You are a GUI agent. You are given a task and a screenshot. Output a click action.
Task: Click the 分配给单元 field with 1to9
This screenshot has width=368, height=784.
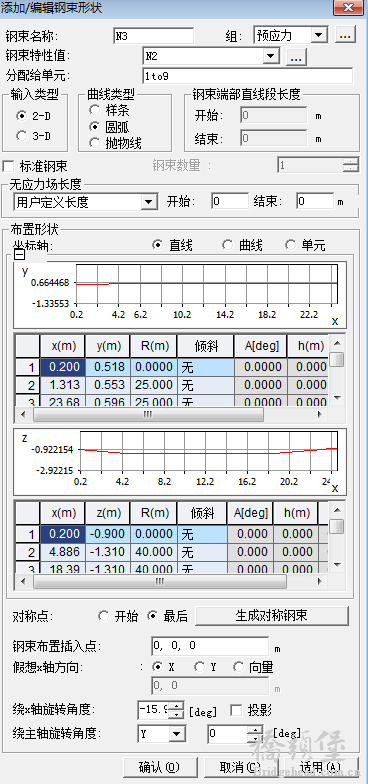(248, 76)
